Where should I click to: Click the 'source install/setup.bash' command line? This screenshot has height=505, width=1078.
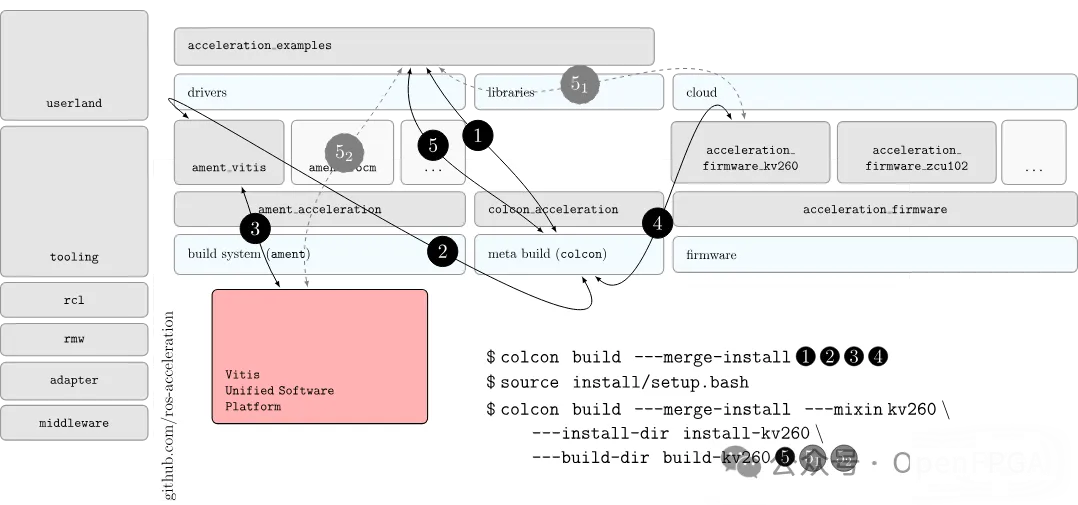(x=617, y=382)
